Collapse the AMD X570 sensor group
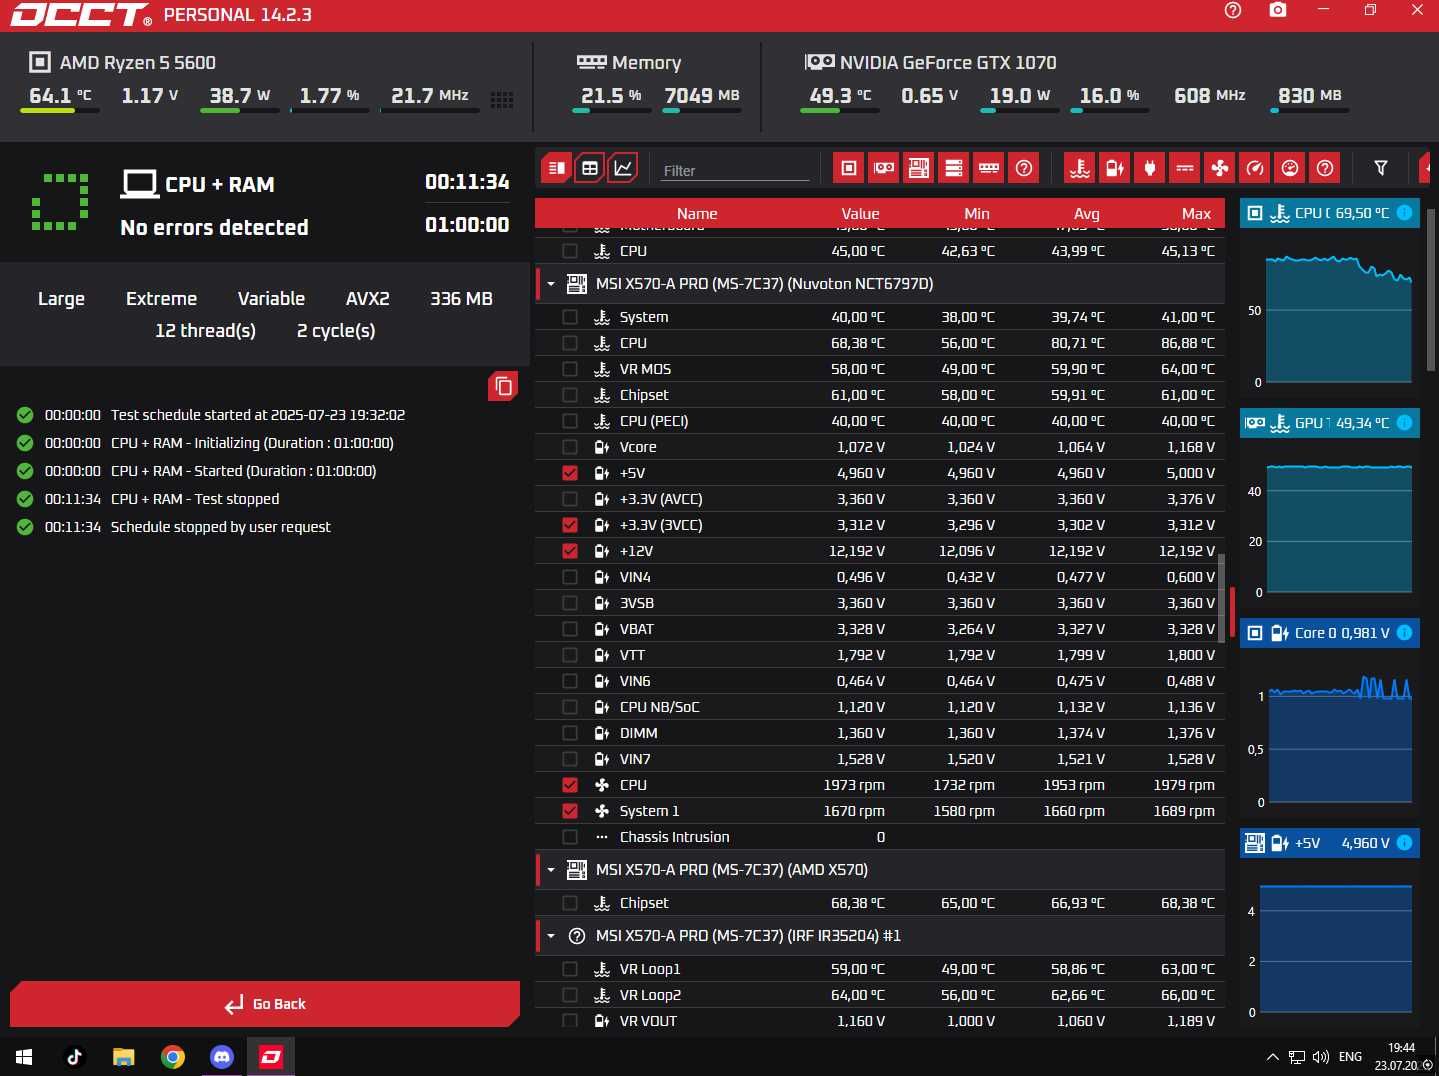Screen dimensions: 1439x1076 point(550,870)
